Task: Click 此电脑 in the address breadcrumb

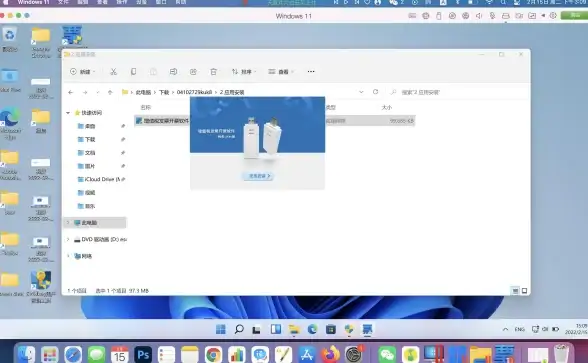Action: pyautogui.click(x=143, y=92)
